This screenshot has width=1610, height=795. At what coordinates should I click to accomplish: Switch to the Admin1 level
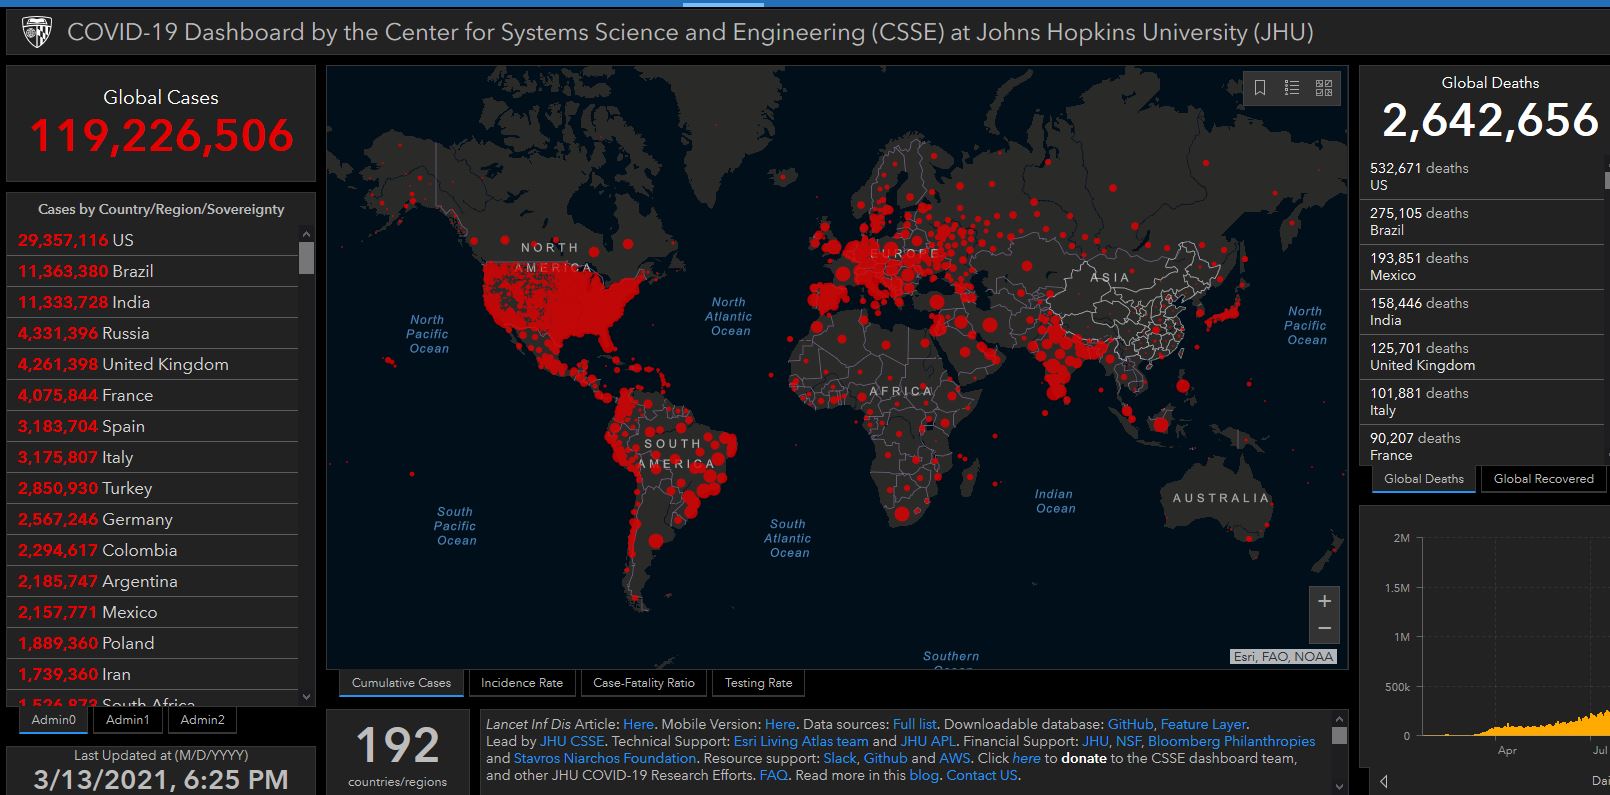[128, 720]
